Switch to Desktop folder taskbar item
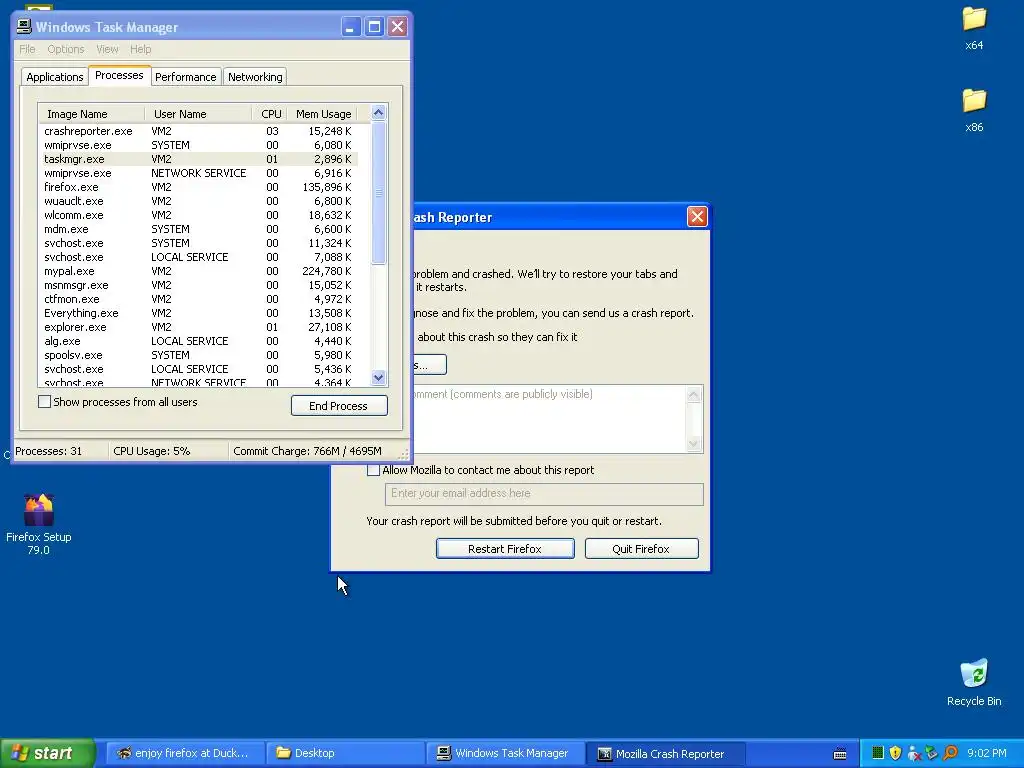 (x=345, y=753)
